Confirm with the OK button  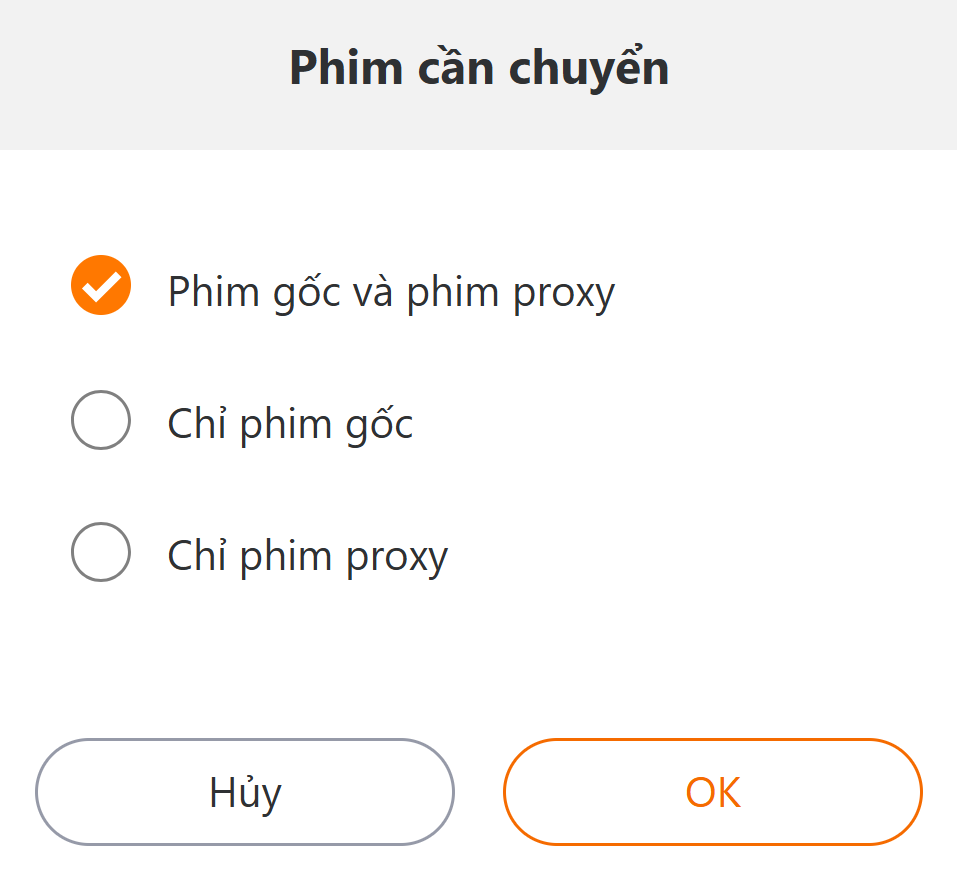coord(712,792)
